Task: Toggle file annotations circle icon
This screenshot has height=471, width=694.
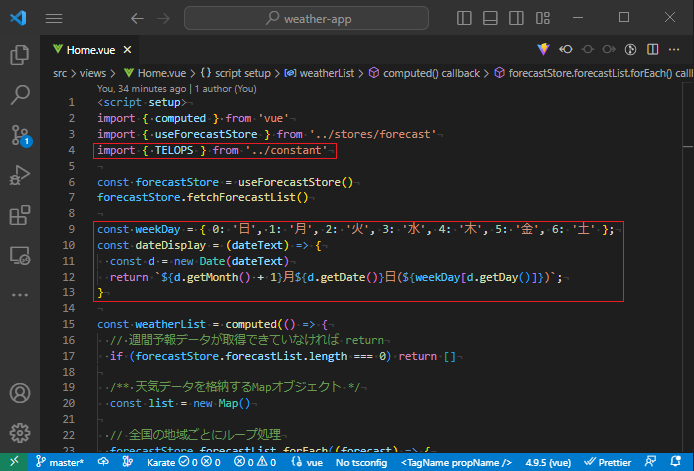Action: 630,49
